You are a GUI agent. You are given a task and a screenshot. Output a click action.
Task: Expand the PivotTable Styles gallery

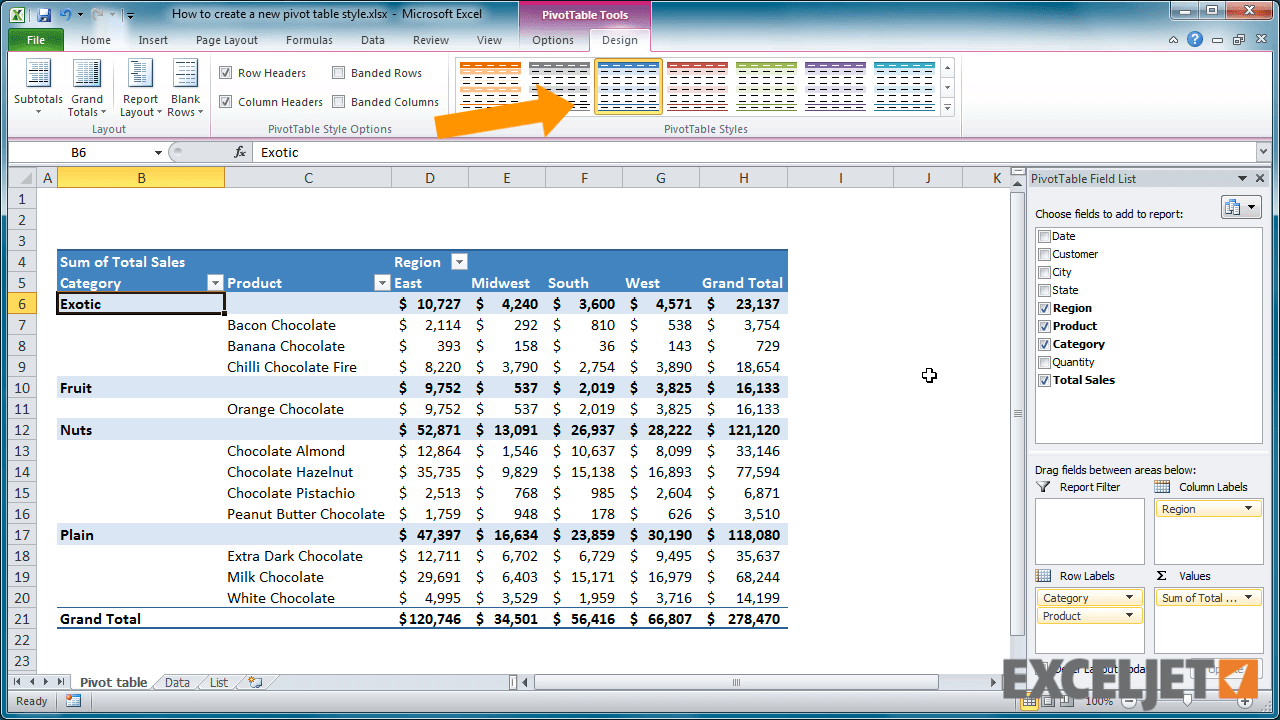[x=946, y=108]
